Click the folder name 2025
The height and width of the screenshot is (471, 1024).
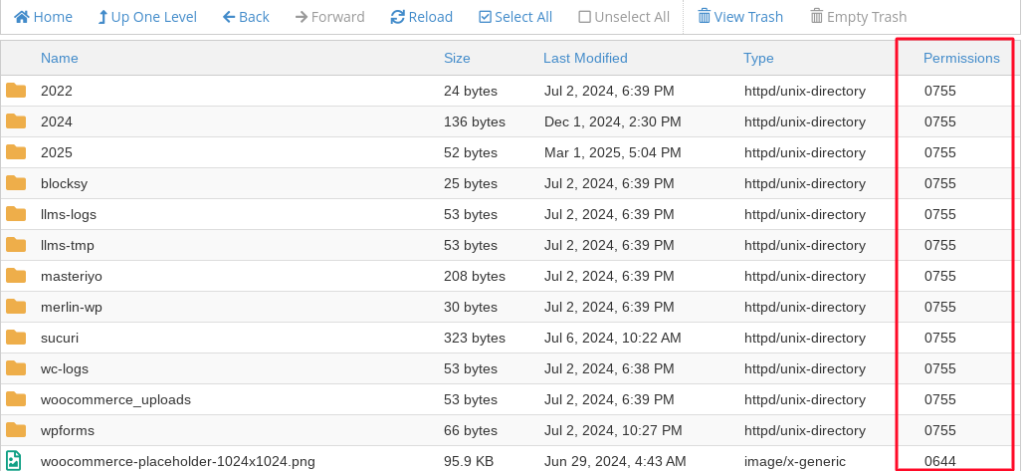point(56,153)
